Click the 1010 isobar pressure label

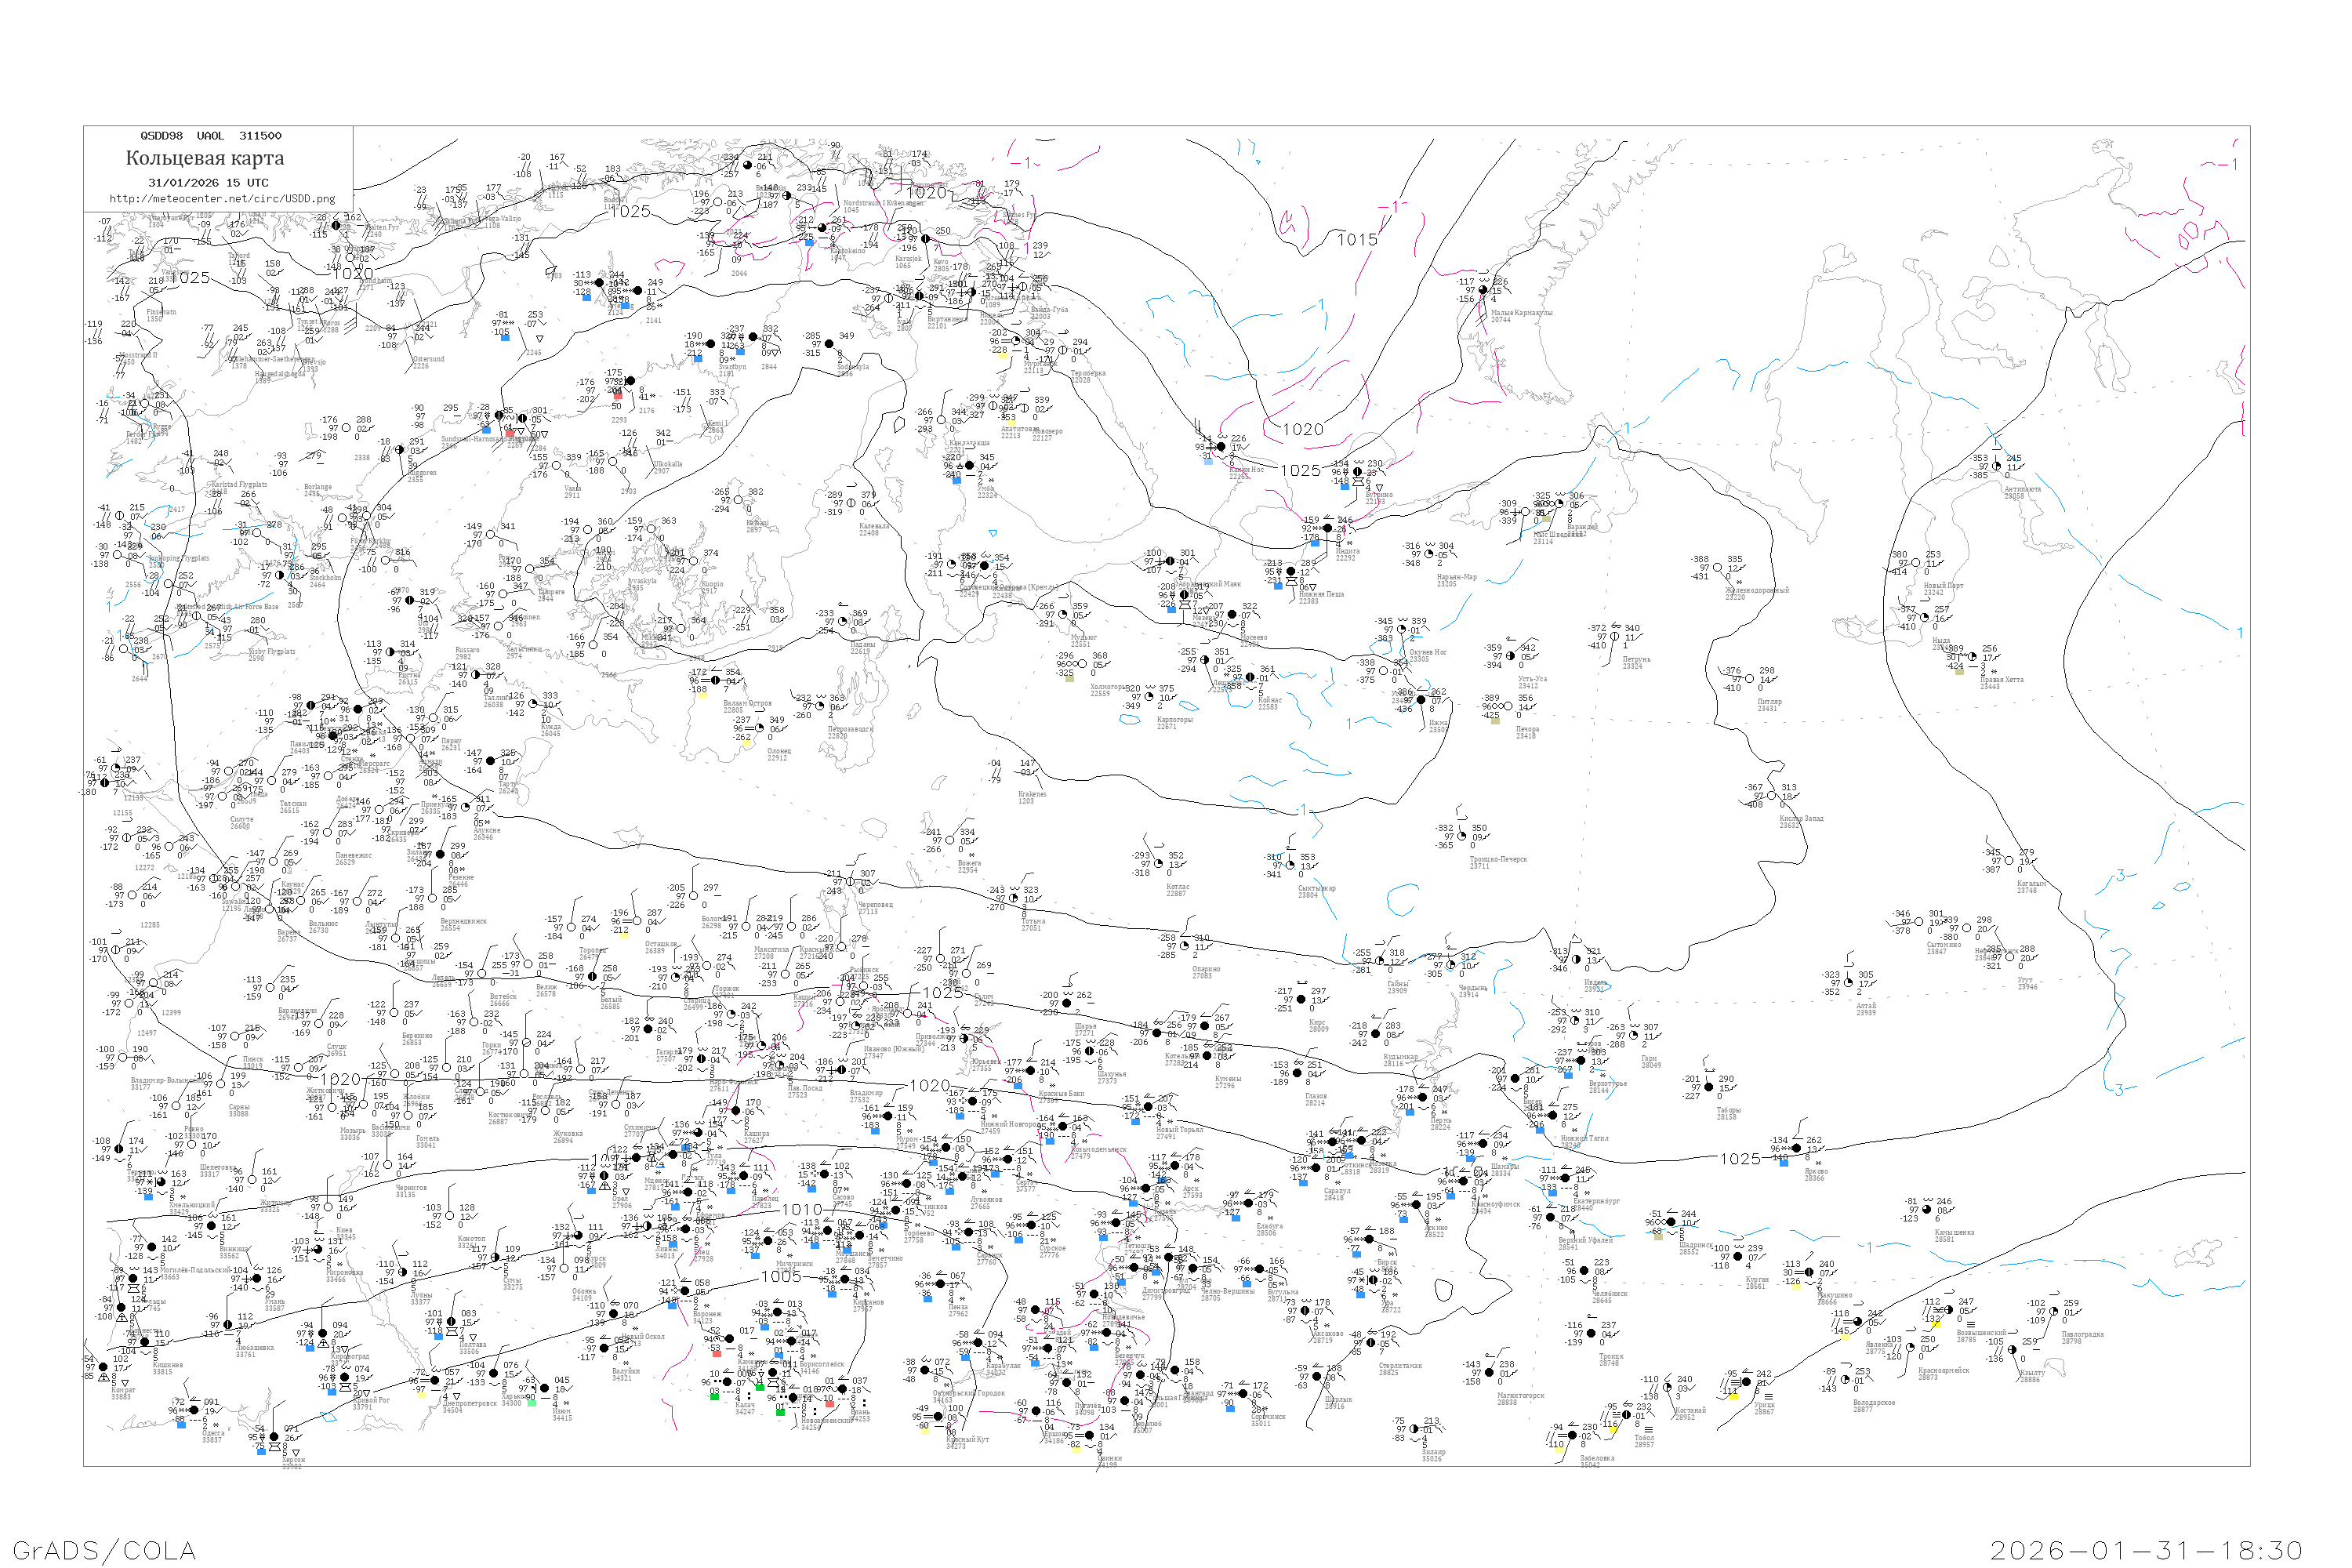click(801, 1209)
